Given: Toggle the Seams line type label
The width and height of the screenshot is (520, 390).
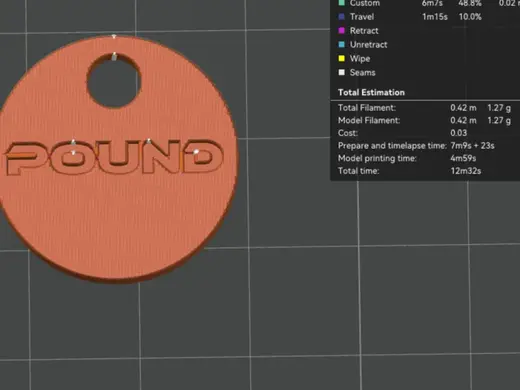Looking at the screenshot, I should (362, 72).
